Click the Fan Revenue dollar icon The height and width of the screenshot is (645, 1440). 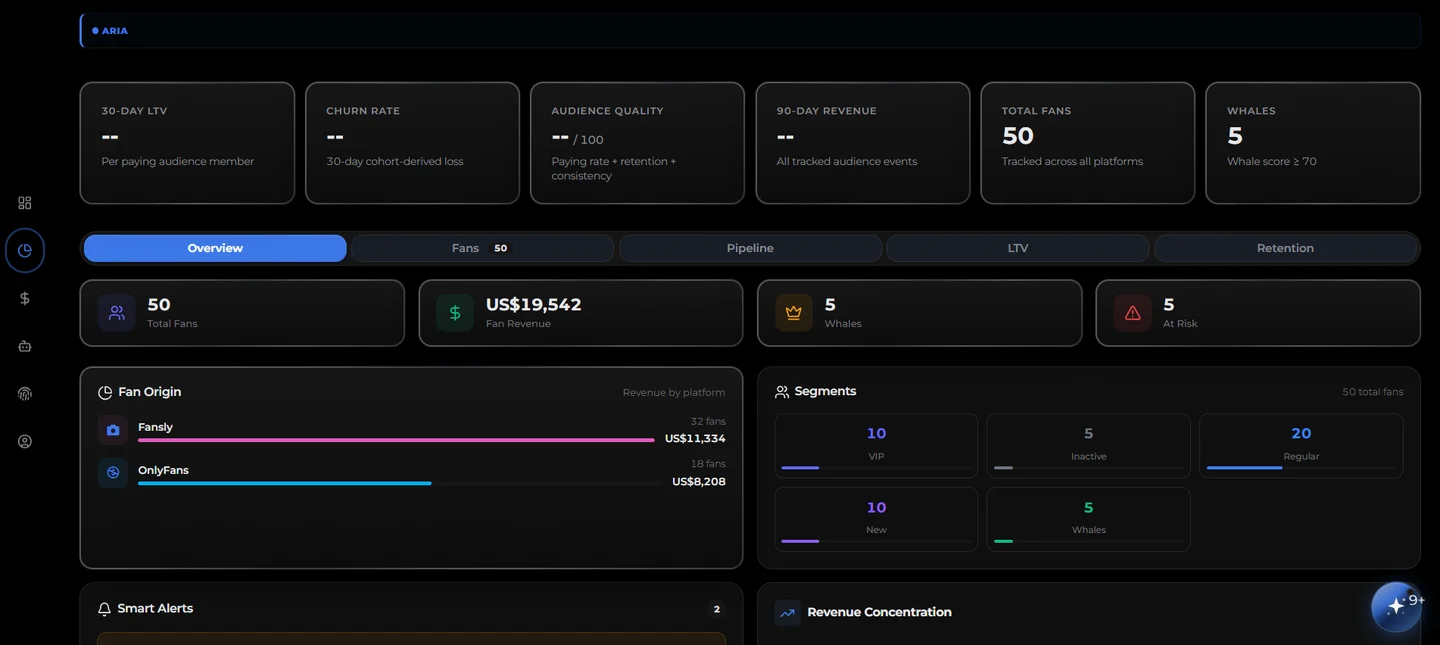455,313
